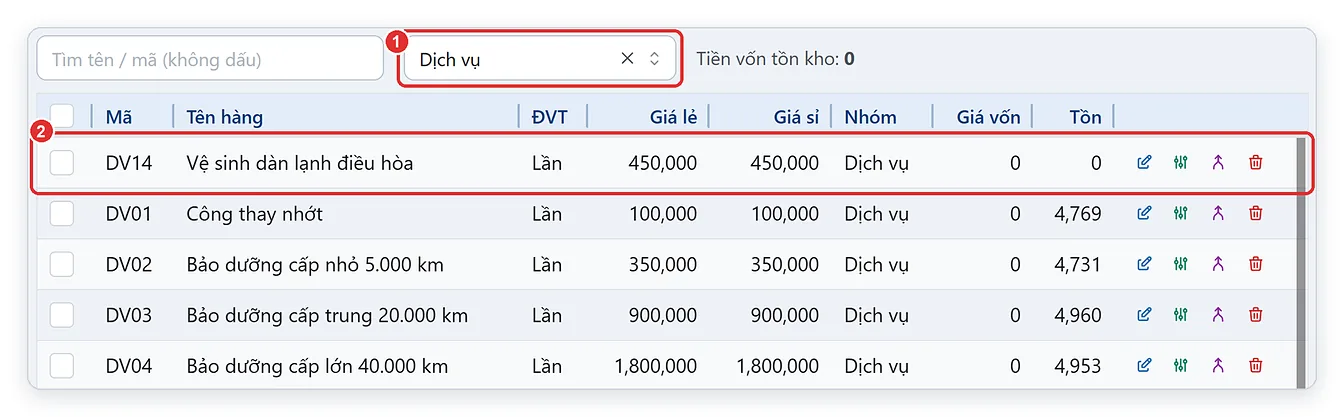Click the purple merge icon for DV02

pyautogui.click(x=1218, y=264)
